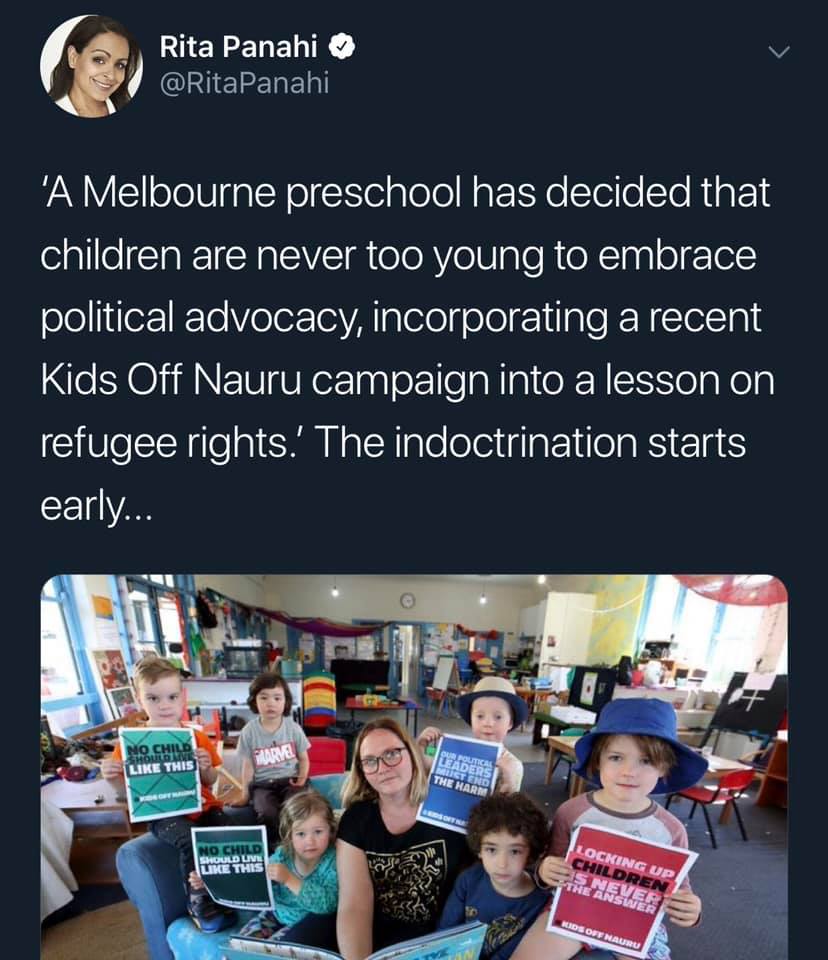Click the blue verified badge
The image size is (828, 960).
click(x=342, y=47)
